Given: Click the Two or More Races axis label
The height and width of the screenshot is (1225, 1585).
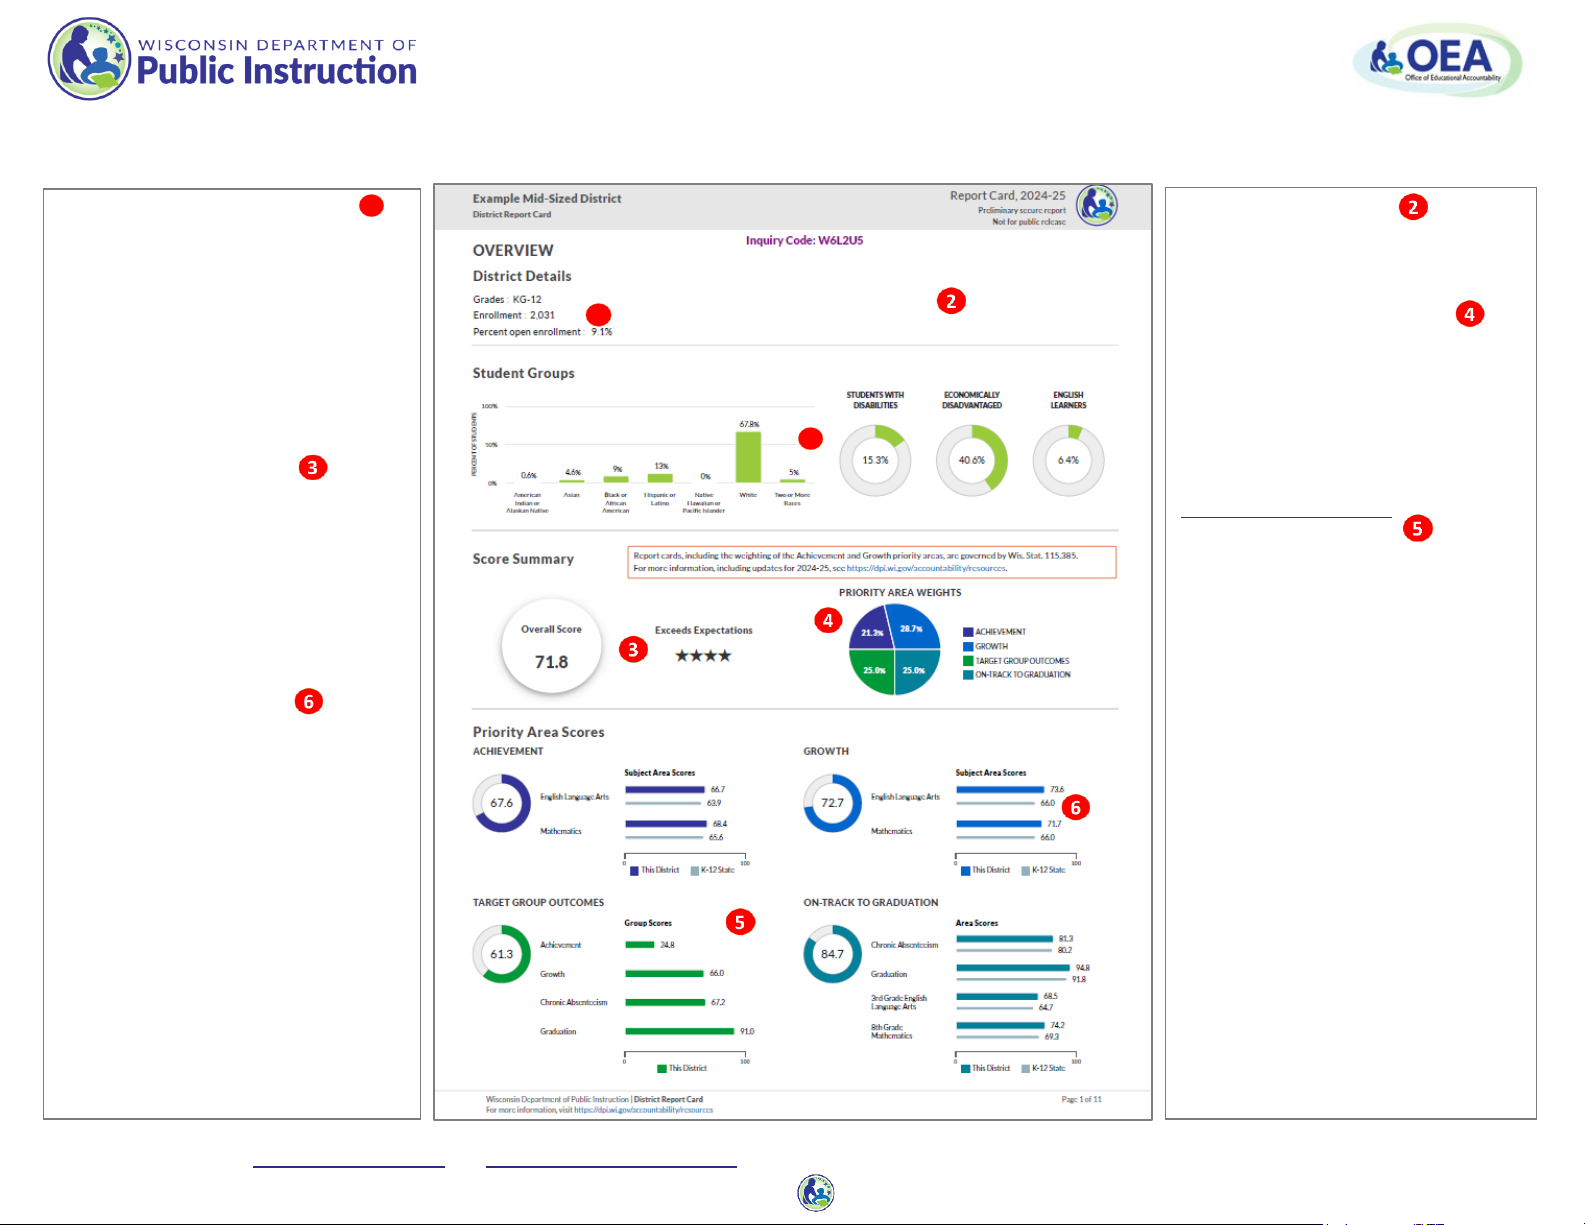Looking at the screenshot, I should tap(792, 499).
